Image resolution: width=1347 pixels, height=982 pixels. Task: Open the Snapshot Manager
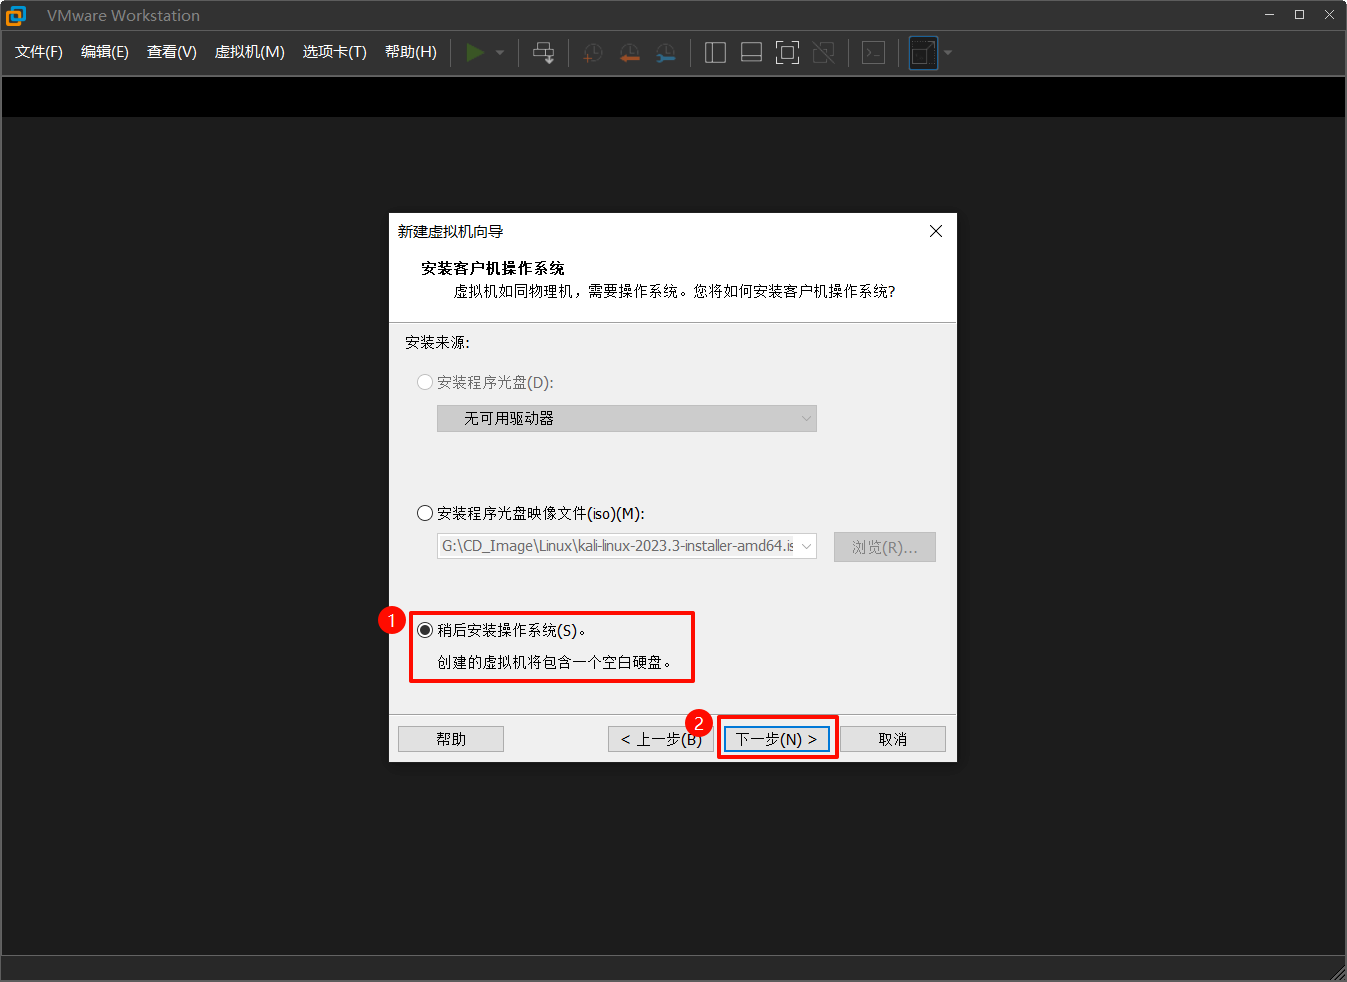[x=666, y=52]
